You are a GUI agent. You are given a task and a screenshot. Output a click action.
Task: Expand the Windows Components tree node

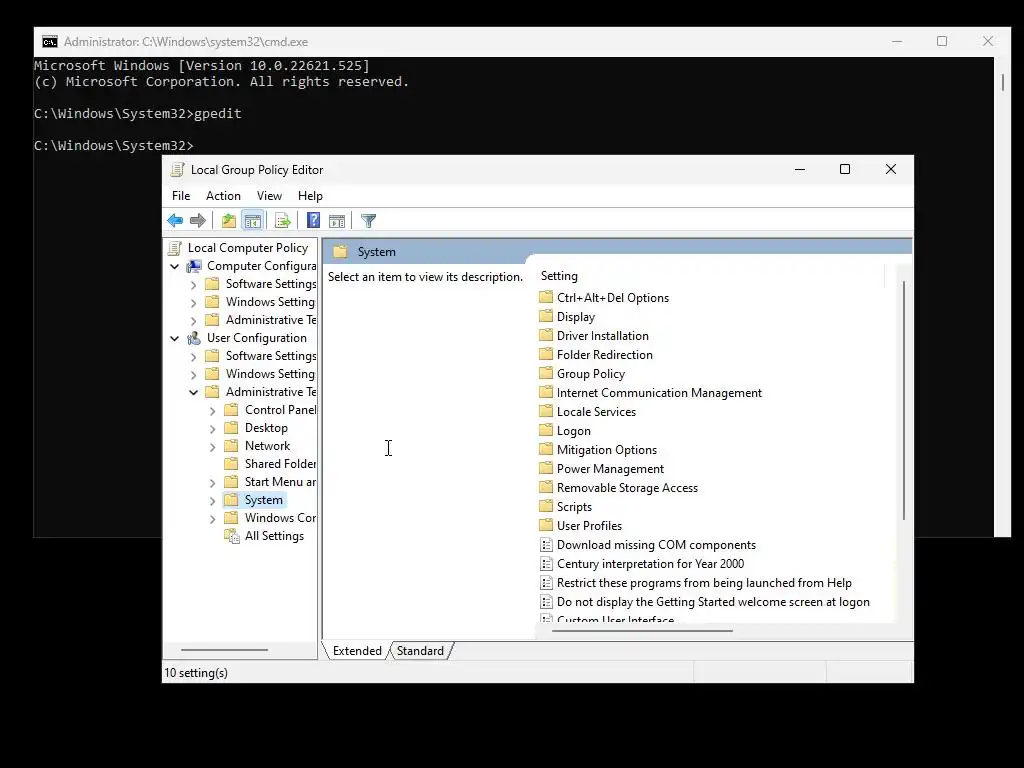click(212, 519)
